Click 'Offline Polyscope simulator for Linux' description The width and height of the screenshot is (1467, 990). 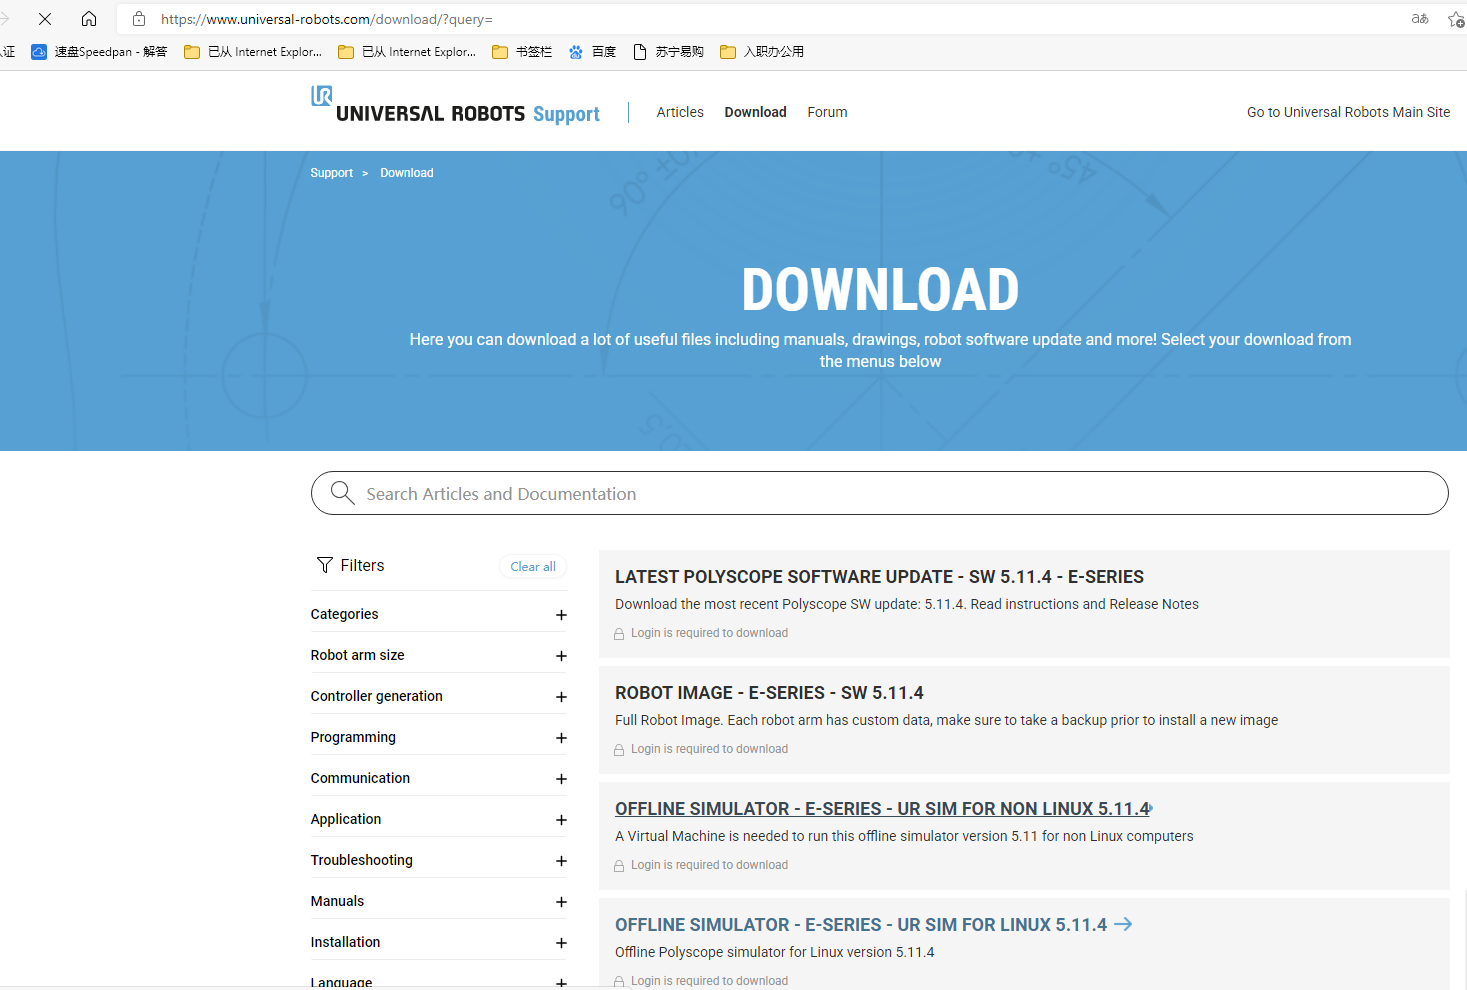pos(774,952)
